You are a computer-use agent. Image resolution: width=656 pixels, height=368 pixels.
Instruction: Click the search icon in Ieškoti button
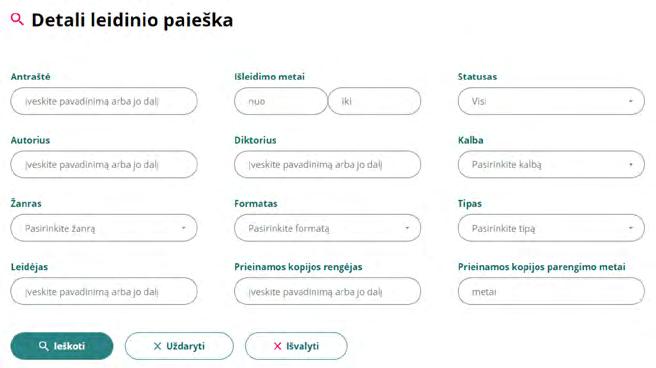coord(44,346)
